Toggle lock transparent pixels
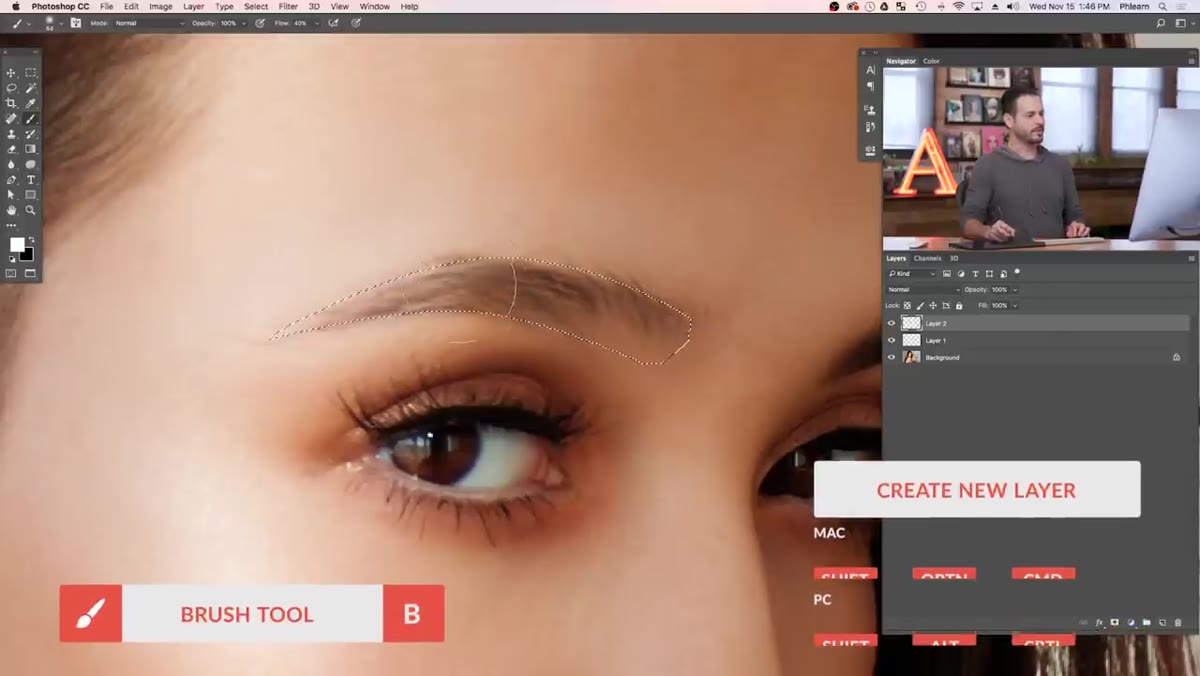Image resolution: width=1200 pixels, height=676 pixels. 908,305
